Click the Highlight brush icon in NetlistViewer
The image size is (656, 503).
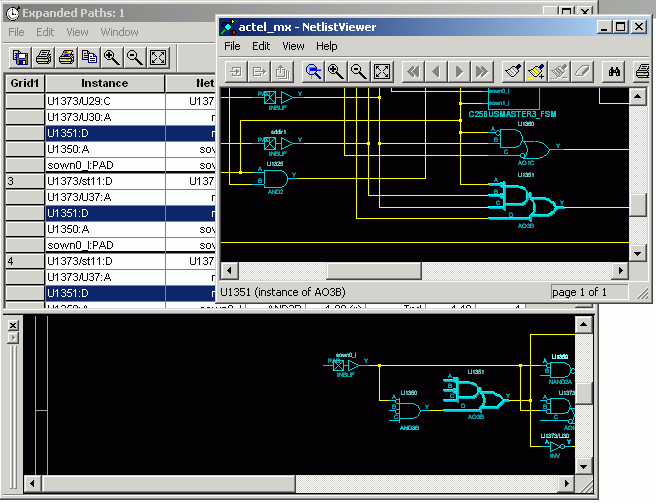(x=513, y=72)
